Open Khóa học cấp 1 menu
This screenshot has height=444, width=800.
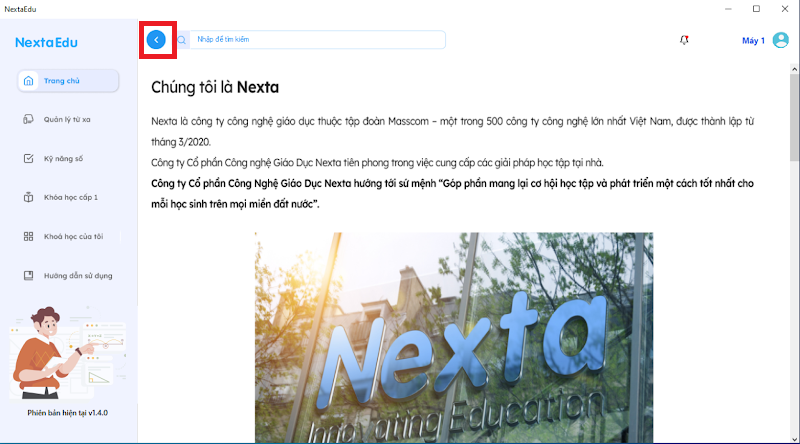70,198
